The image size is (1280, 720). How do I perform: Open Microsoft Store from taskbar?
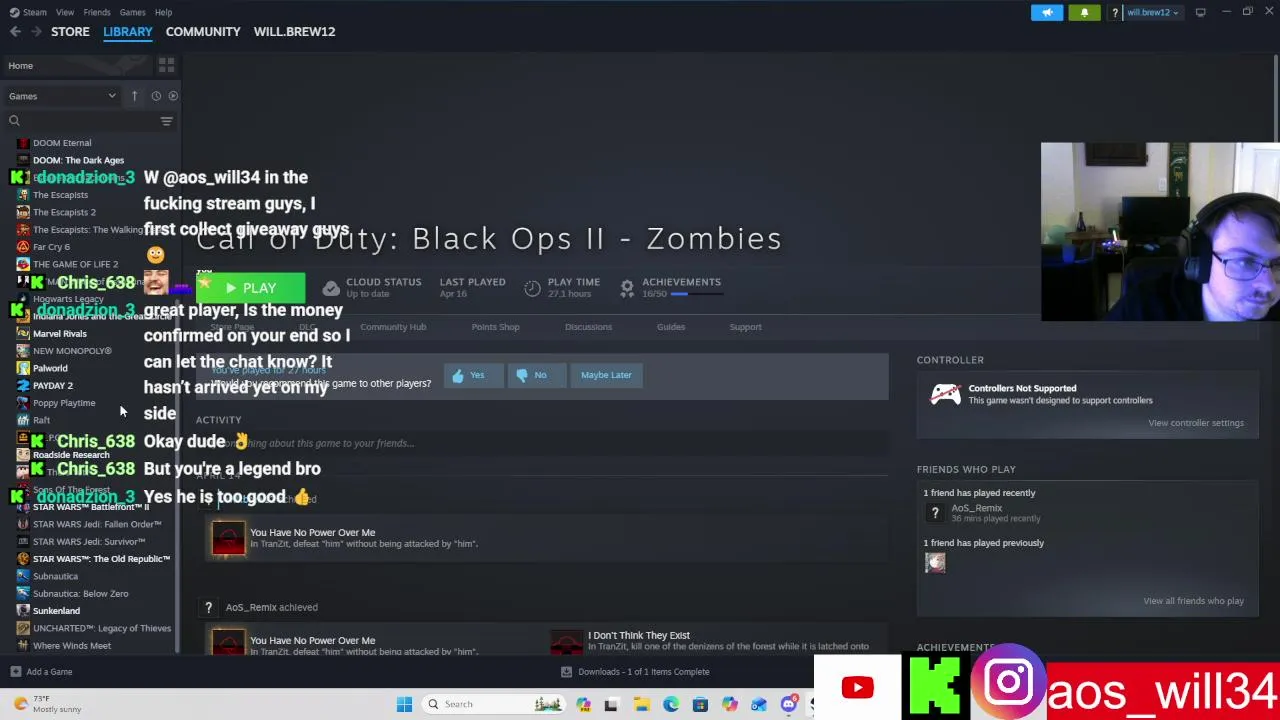pyautogui.click(x=700, y=704)
